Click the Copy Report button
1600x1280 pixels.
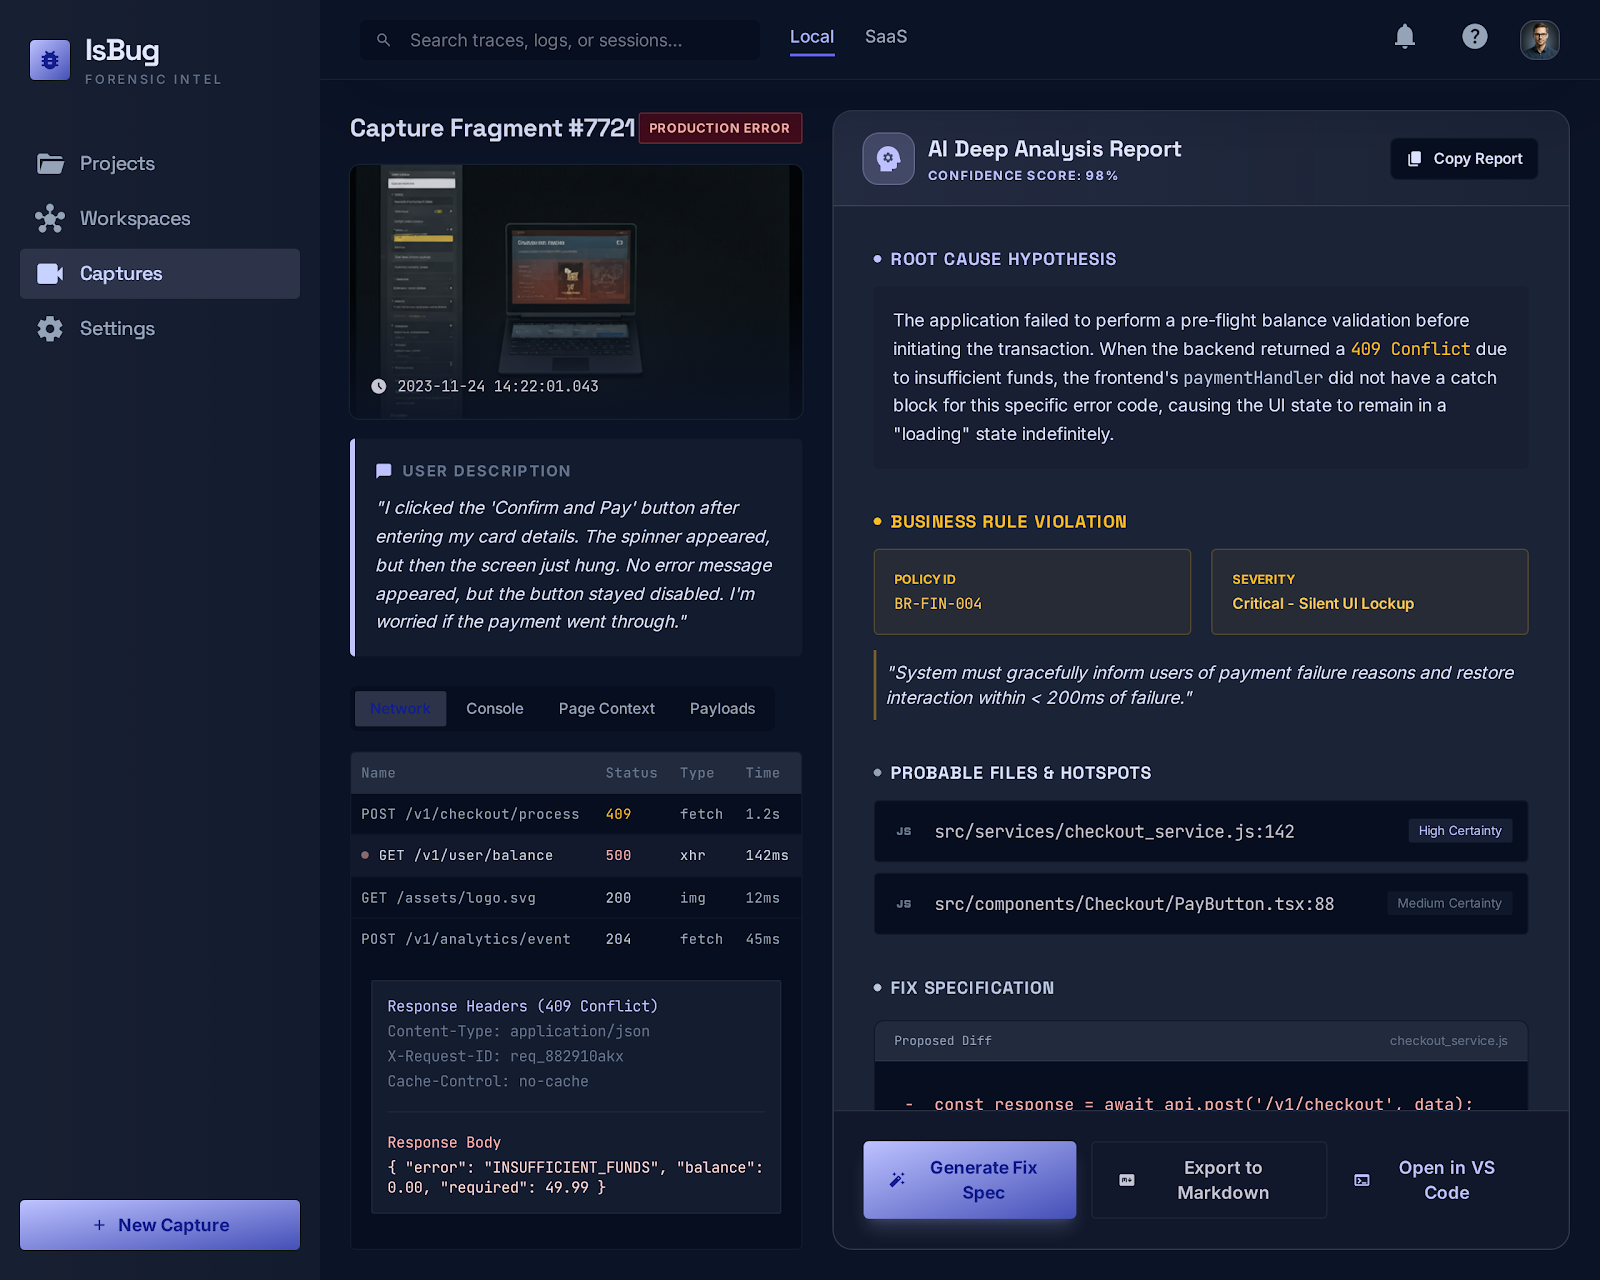1464,159
